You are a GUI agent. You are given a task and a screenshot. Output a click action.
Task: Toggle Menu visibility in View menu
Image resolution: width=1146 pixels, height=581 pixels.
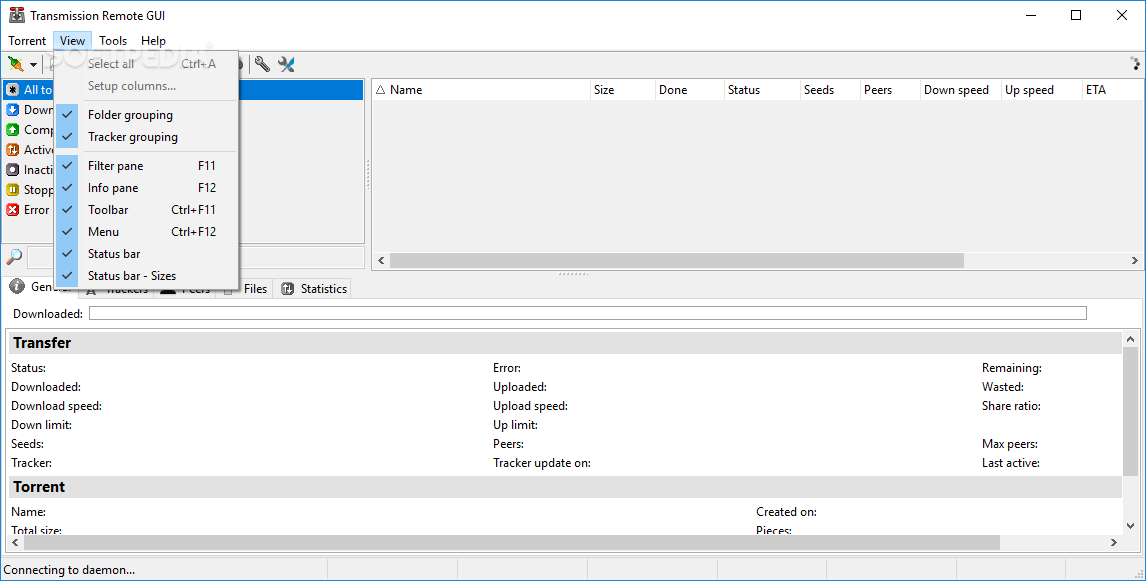[146, 232]
